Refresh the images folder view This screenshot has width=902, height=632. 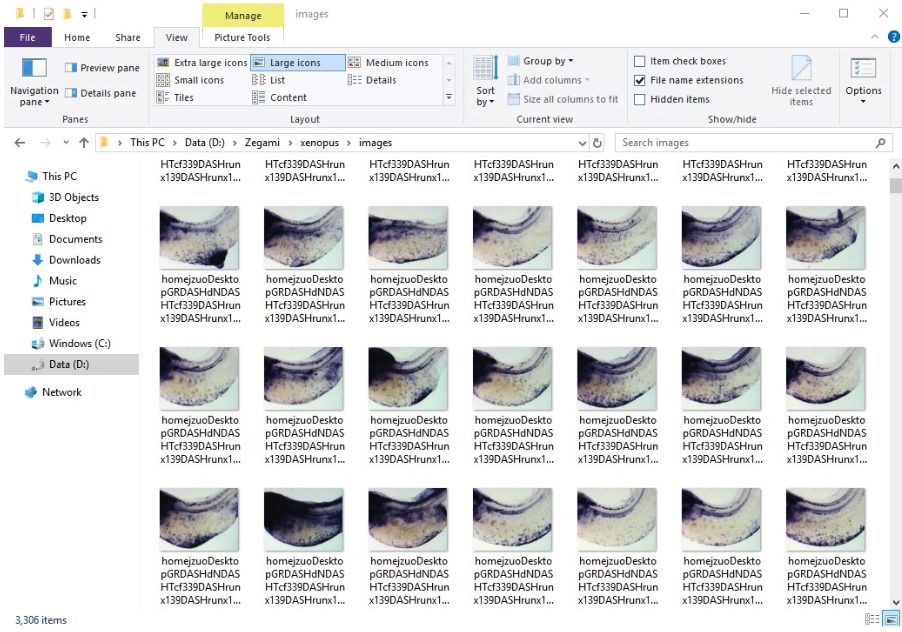[597, 143]
